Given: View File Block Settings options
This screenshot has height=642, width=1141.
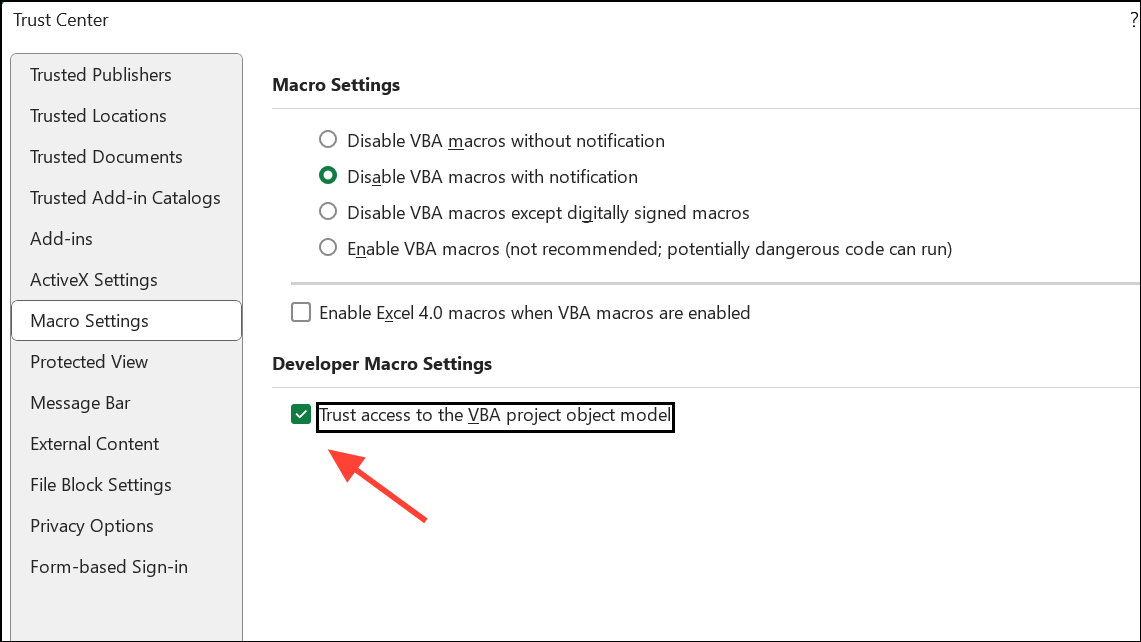Looking at the screenshot, I should point(100,484).
